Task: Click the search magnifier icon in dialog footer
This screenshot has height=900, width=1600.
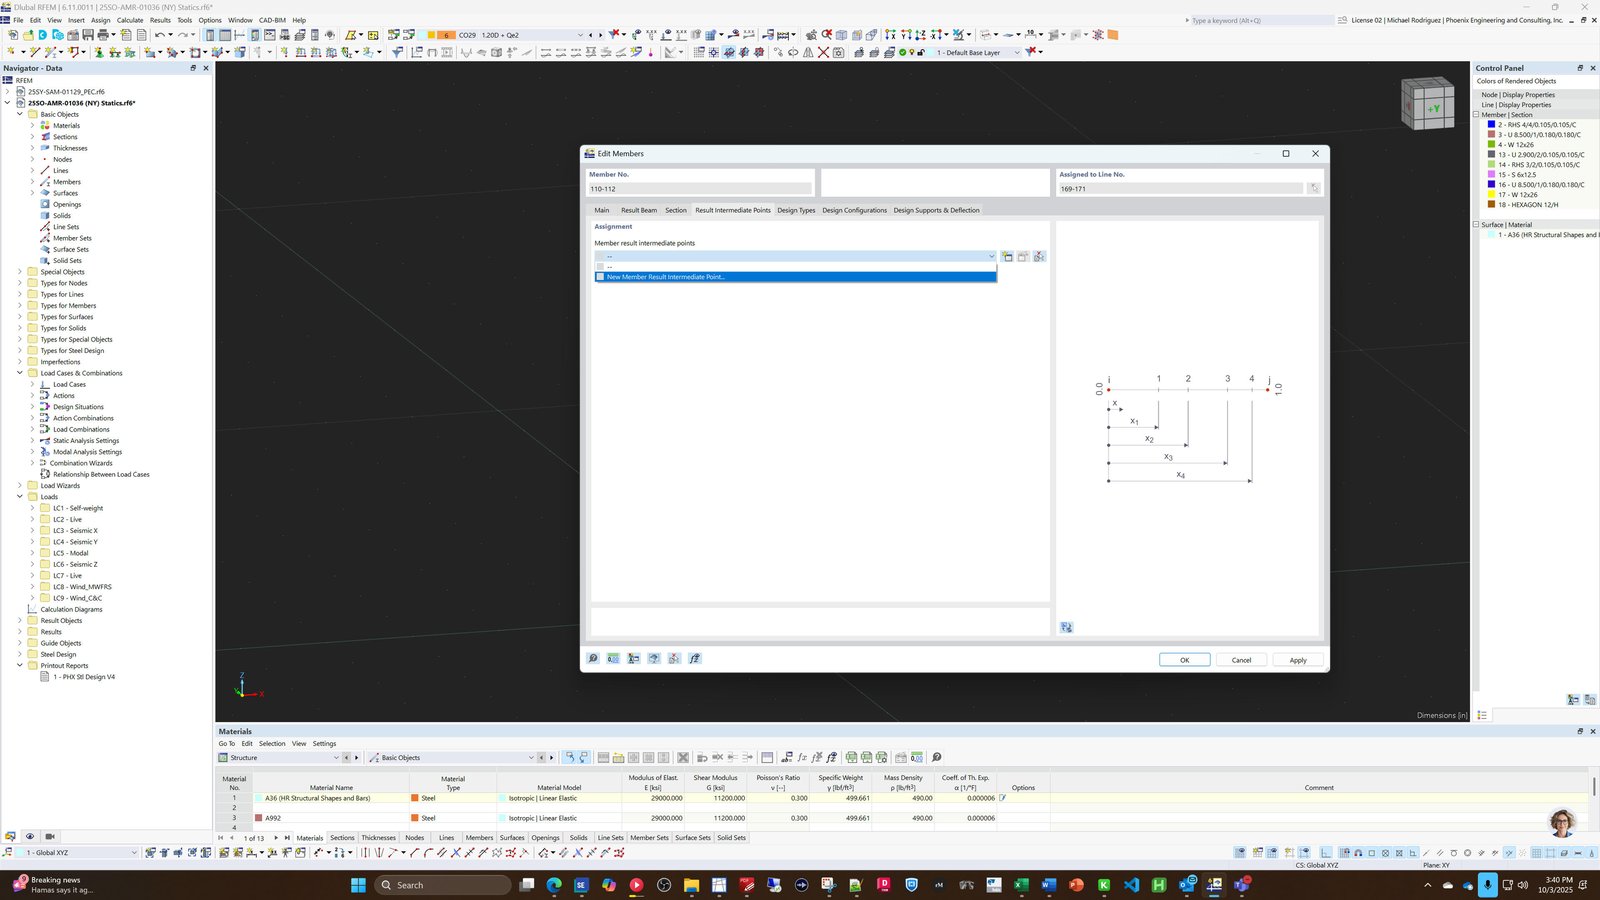Action: click(593, 658)
